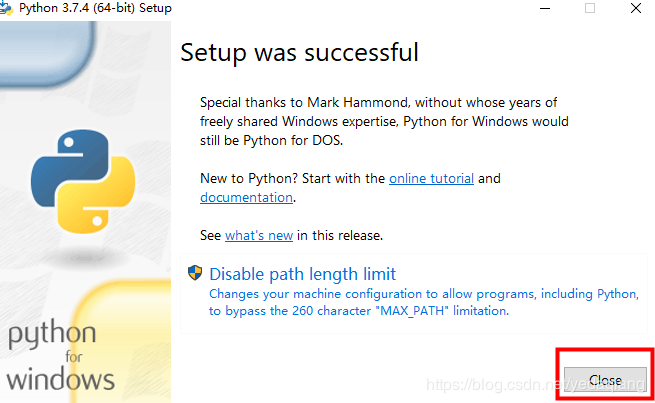
Task: Click the Setup was successful heading
Action: coord(300,53)
